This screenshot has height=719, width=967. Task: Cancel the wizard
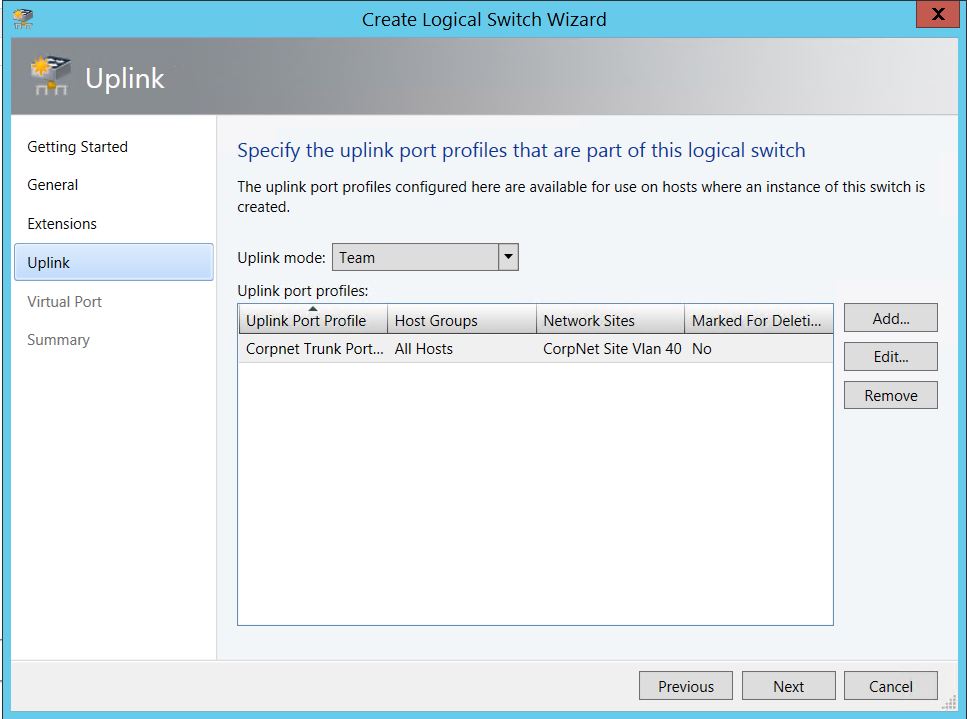pyautogui.click(x=890, y=686)
